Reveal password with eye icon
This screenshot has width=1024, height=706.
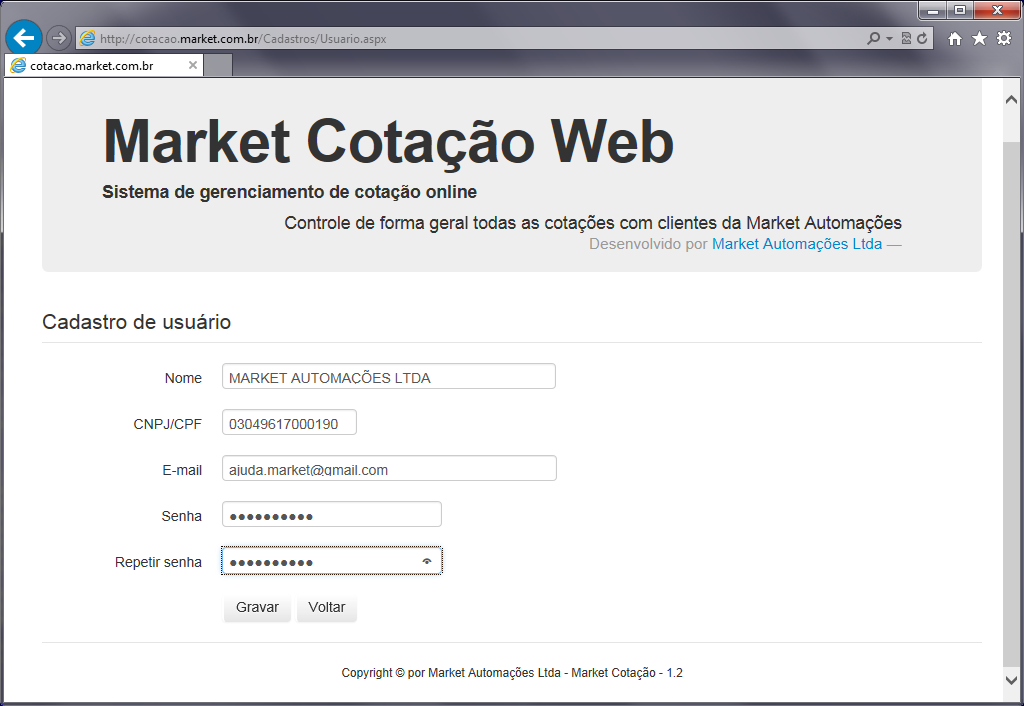427,561
